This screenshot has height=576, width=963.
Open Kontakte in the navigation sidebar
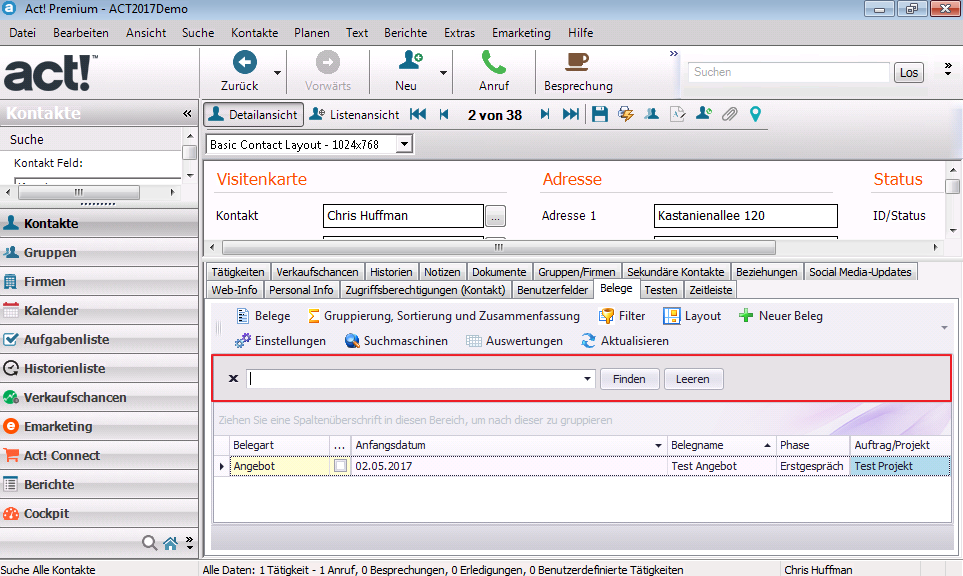(99, 224)
